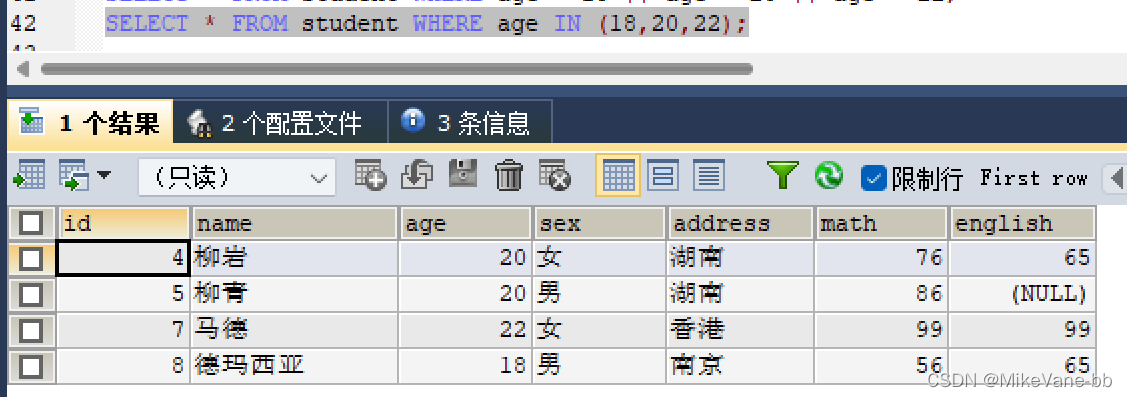Click the green filter funnel icon

click(783, 175)
